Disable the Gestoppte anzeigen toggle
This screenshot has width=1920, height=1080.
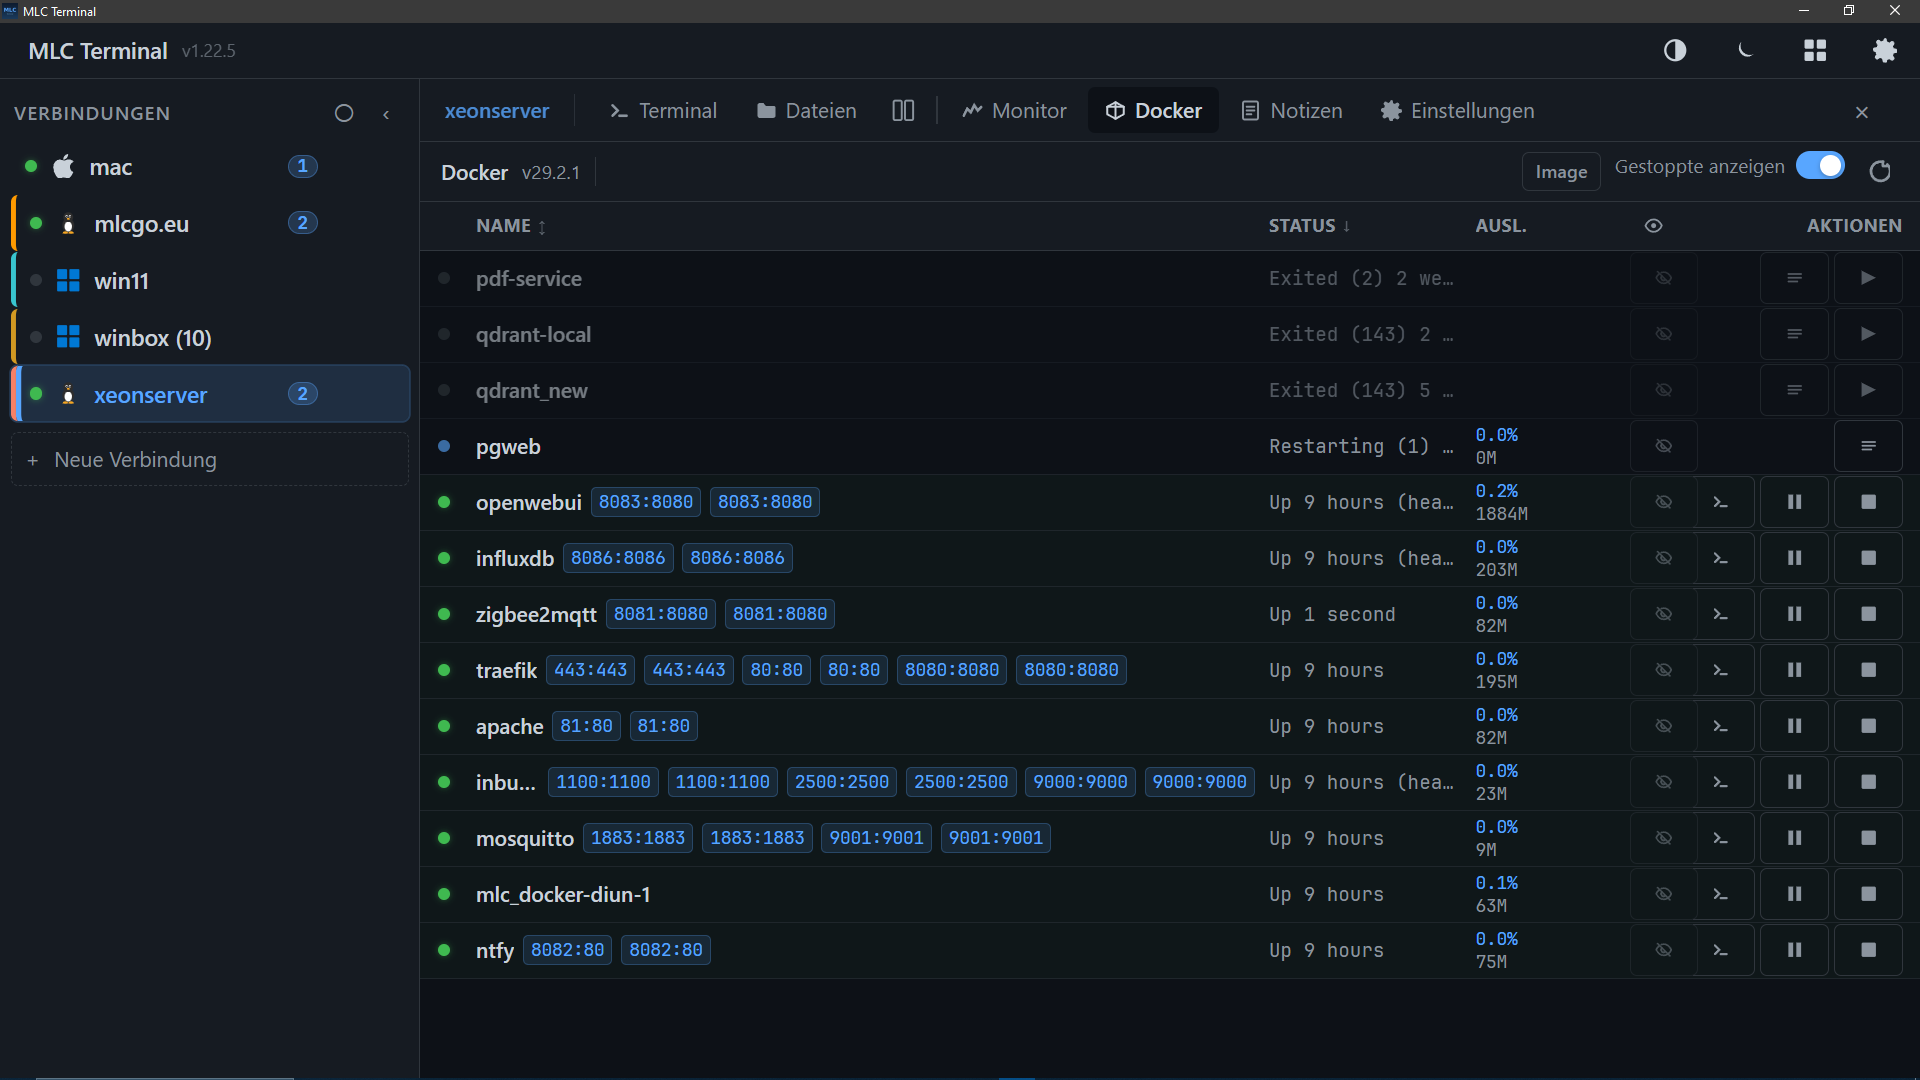click(1819, 165)
